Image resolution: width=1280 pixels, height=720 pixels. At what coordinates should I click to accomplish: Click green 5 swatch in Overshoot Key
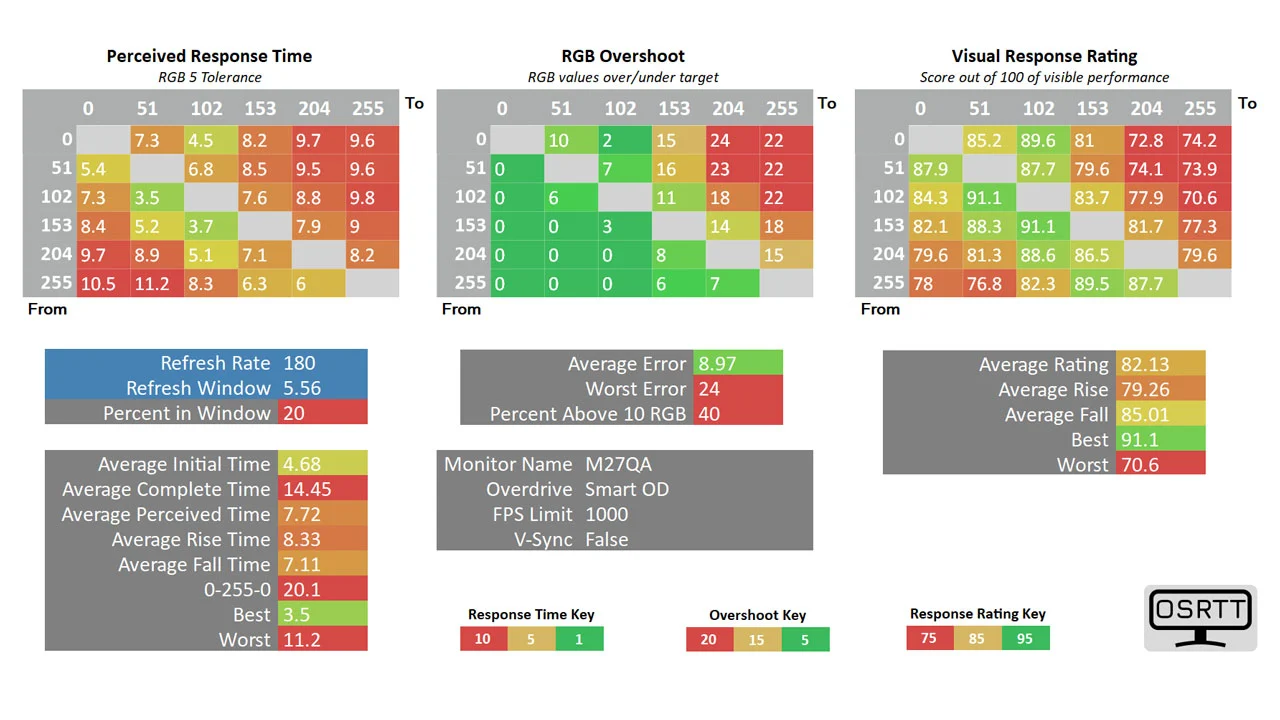pos(806,639)
